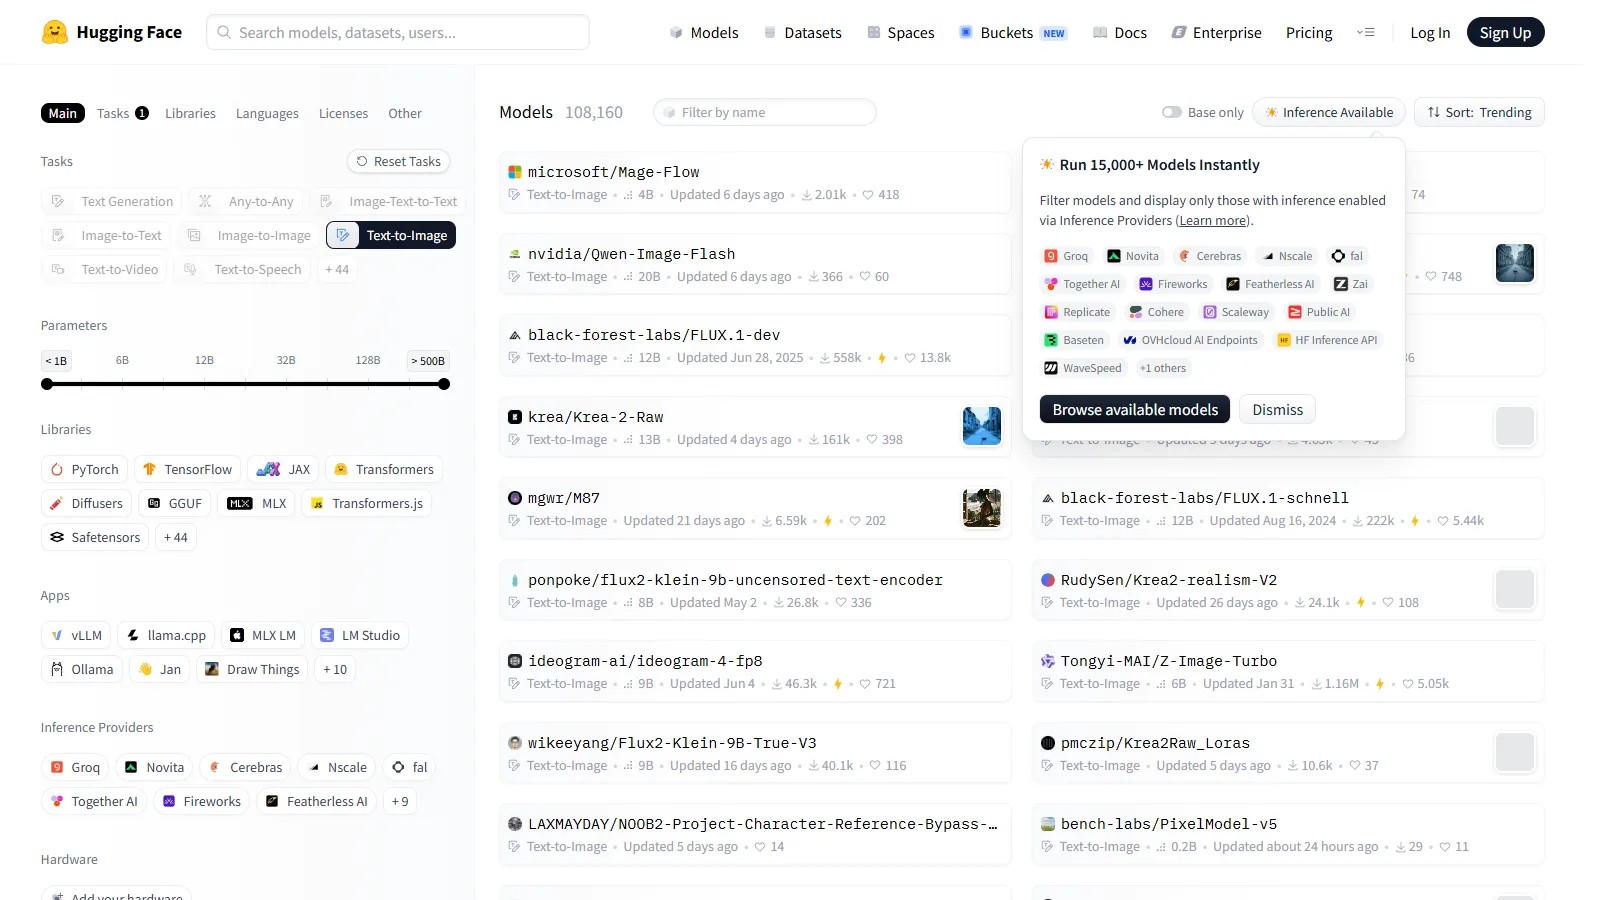Image resolution: width=1600 pixels, height=900 pixels.
Task: Toggle the Image-Text-to-Text task filter
Action: pos(388,201)
